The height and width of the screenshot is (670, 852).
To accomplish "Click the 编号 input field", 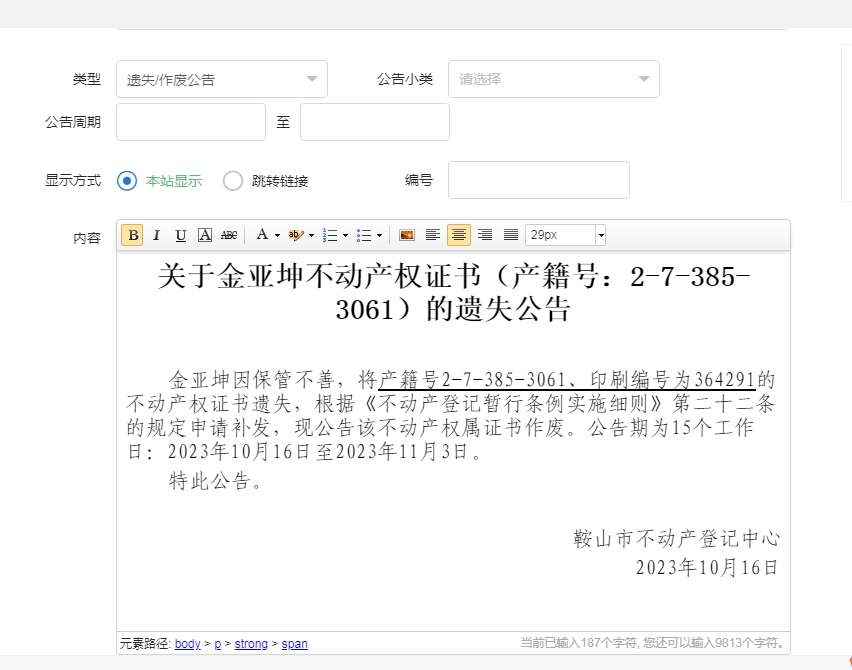I will pos(539,180).
